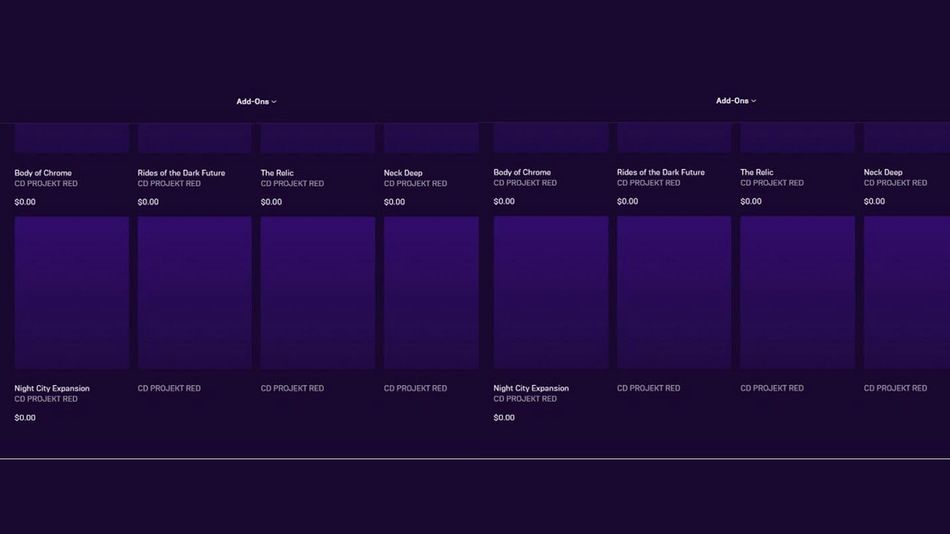
Task: Click $0.00 price under The Relic, left-hand page
Action: 271,202
